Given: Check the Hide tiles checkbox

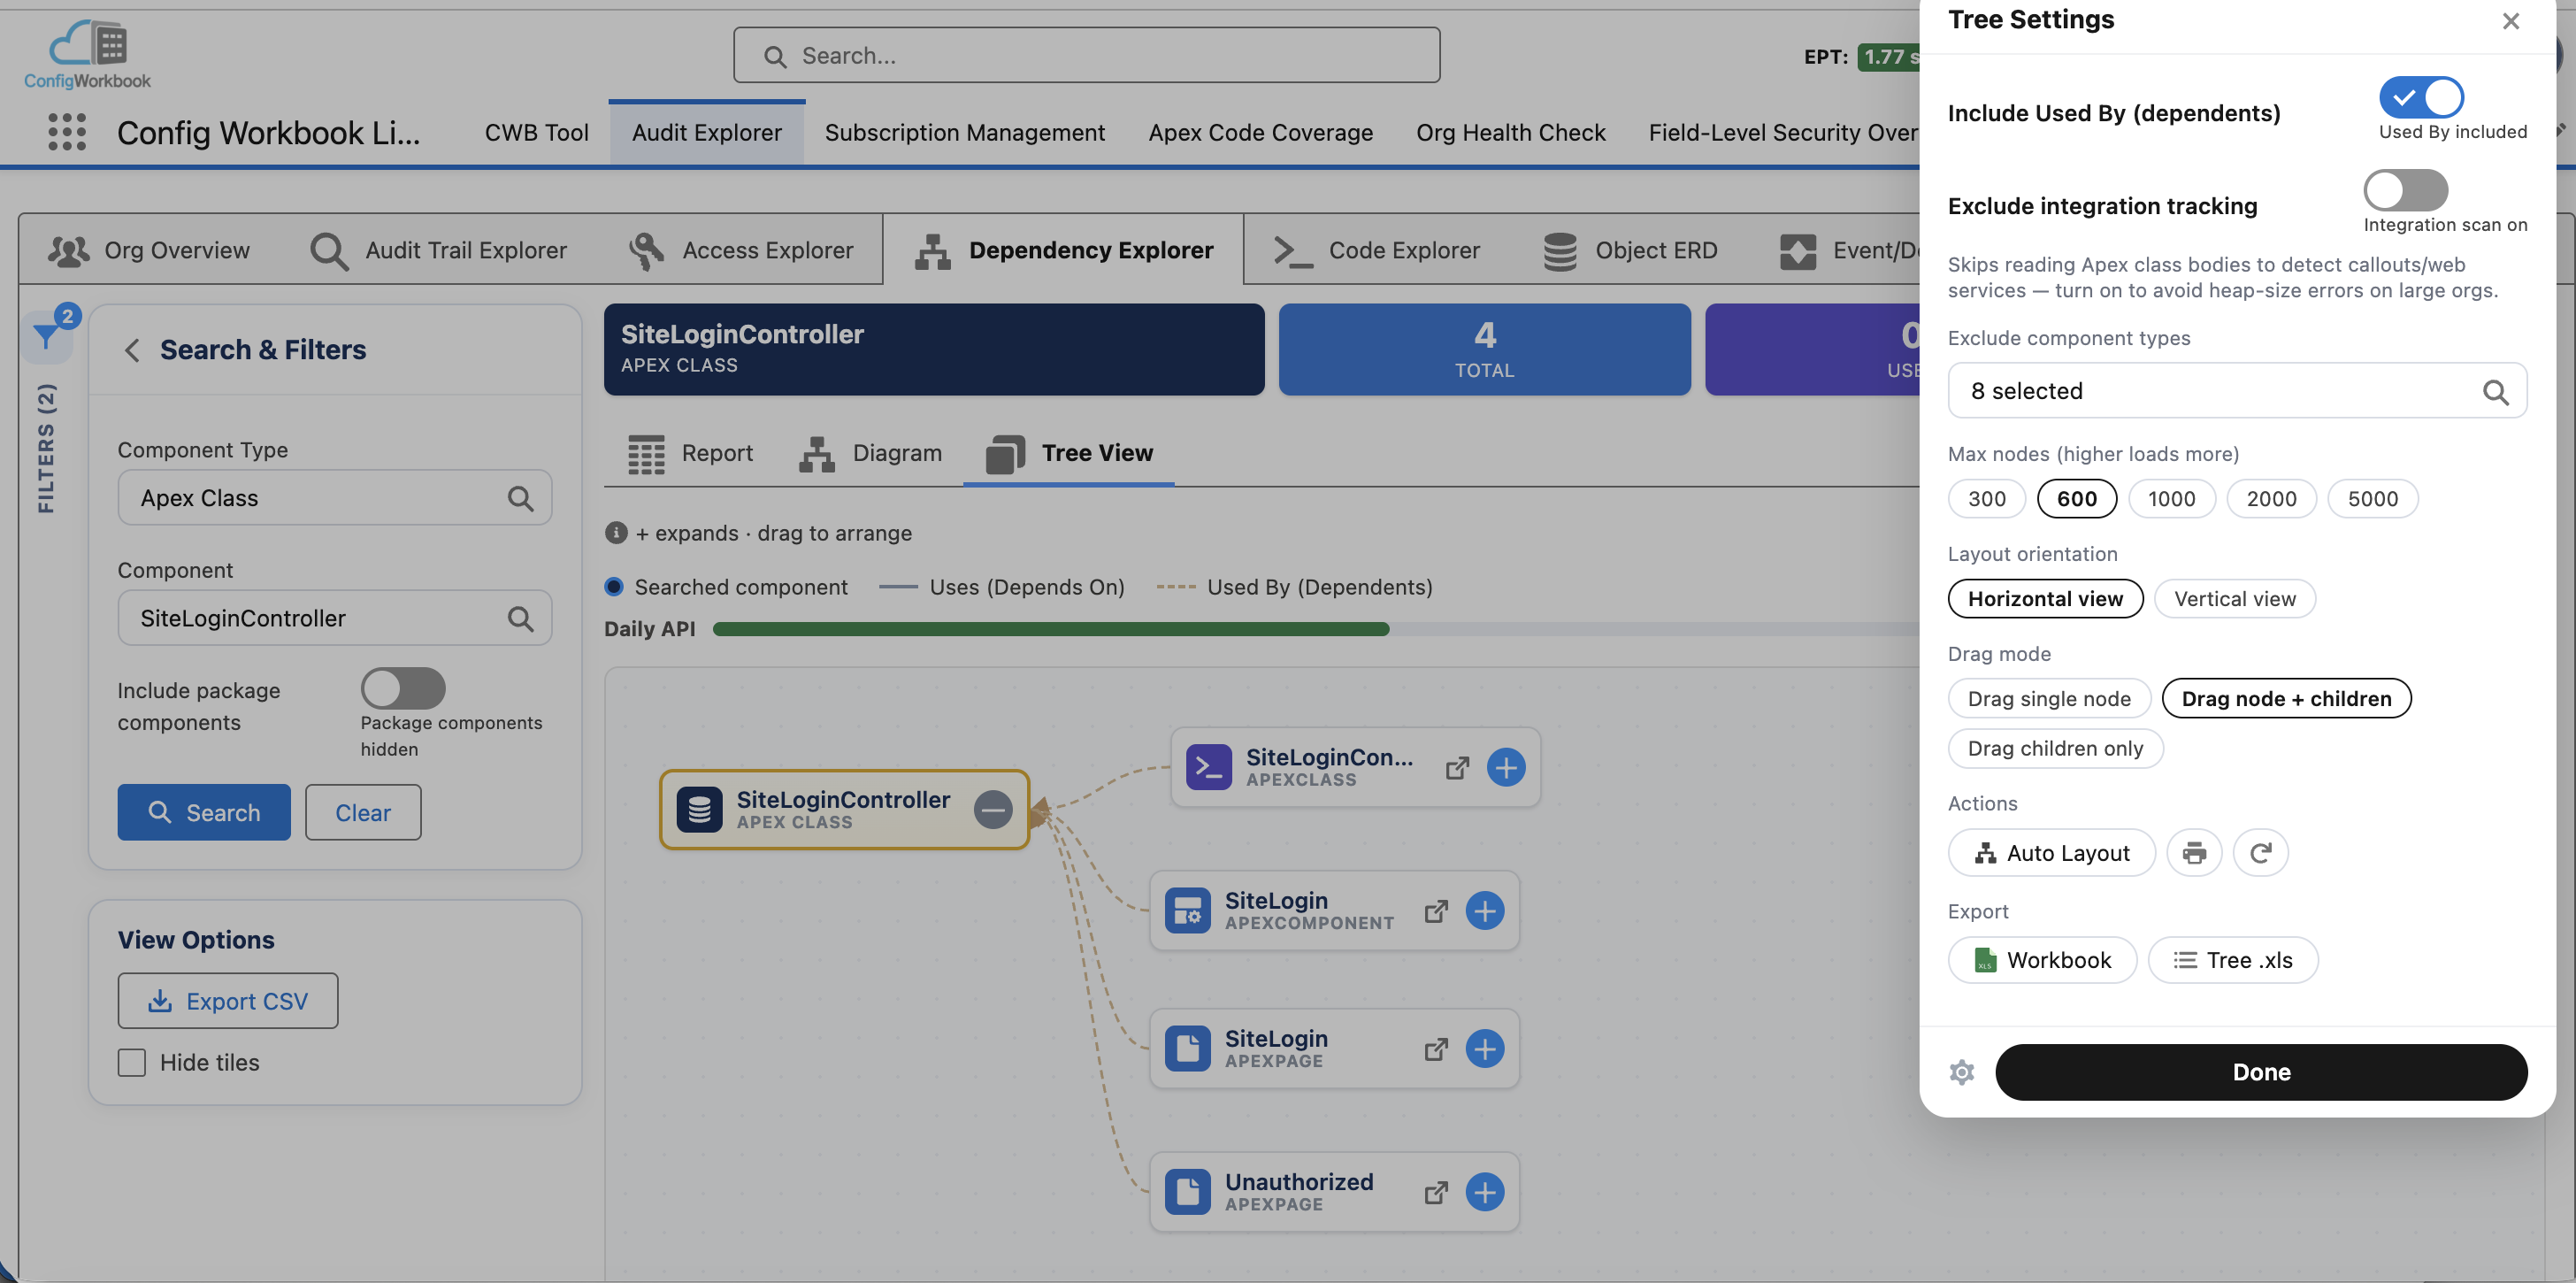Looking at the screenshot, I should [131, 1062].
